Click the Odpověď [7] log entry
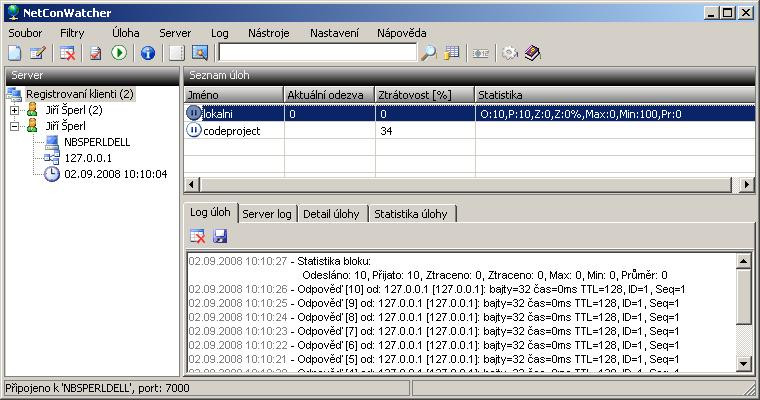Viewport: 760px width, 400px height. (x=433, y=332)
